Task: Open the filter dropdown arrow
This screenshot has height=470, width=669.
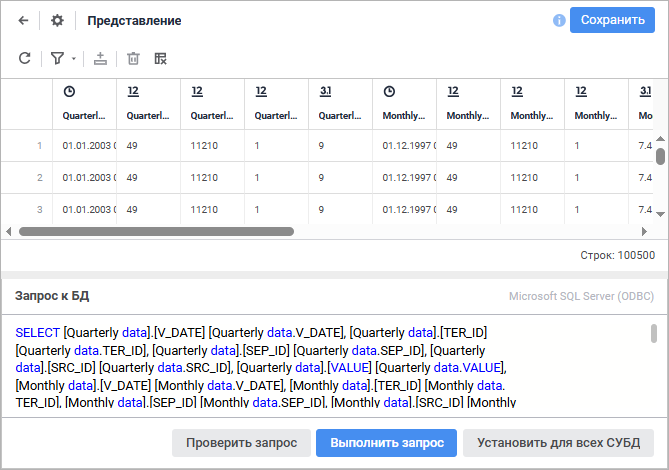Action: [x=74, y=60]
